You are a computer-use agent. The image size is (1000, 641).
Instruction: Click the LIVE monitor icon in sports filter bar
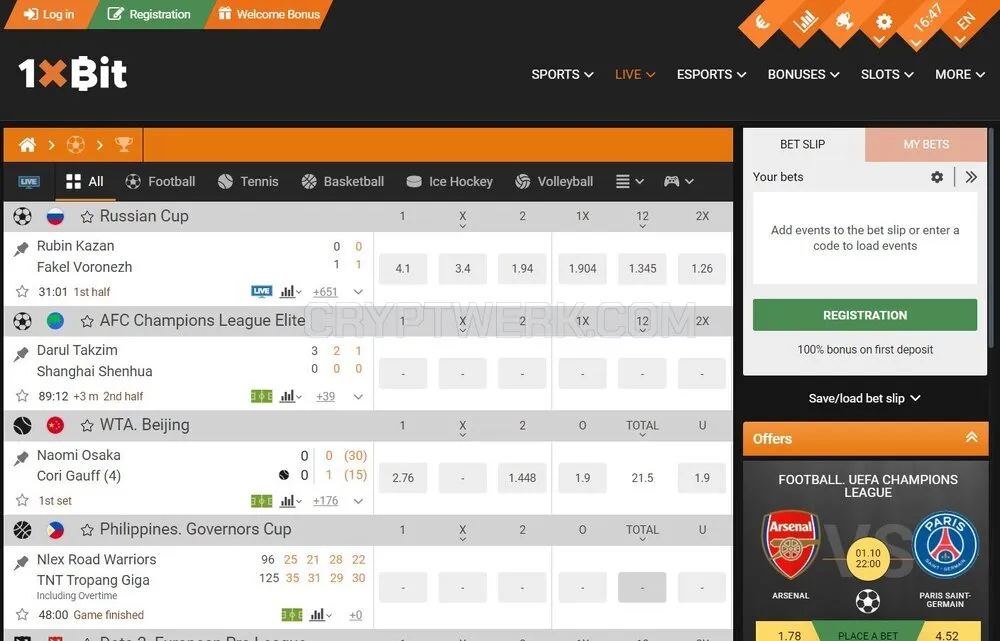click(29, 182)
